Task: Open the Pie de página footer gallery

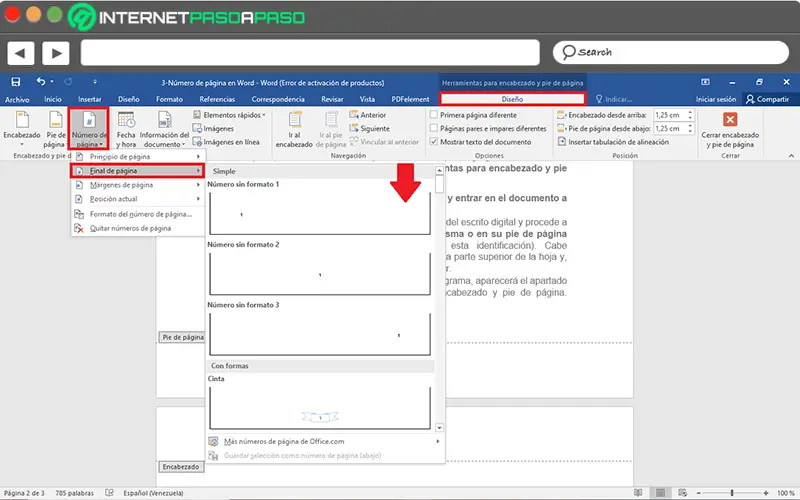Action: (56, 129)
